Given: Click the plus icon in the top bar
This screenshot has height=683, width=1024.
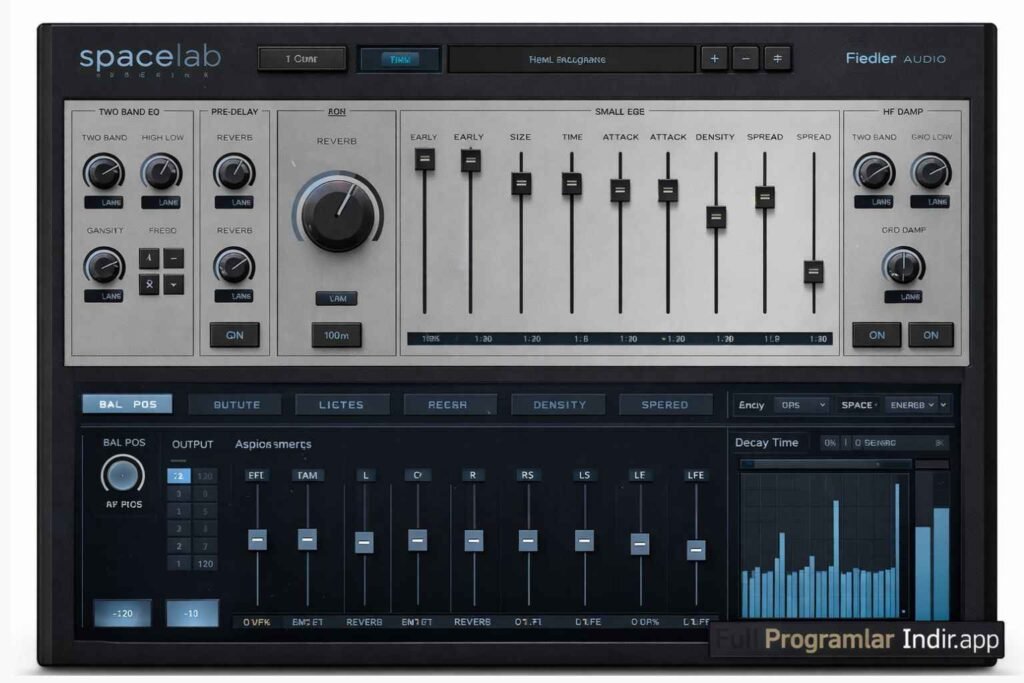Looking at the screenshot, I should coord(714,59).
